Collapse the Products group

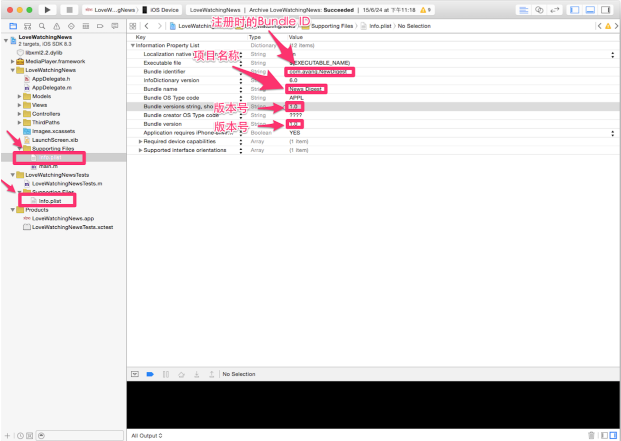pyautogui.click(x=13, y=210)
